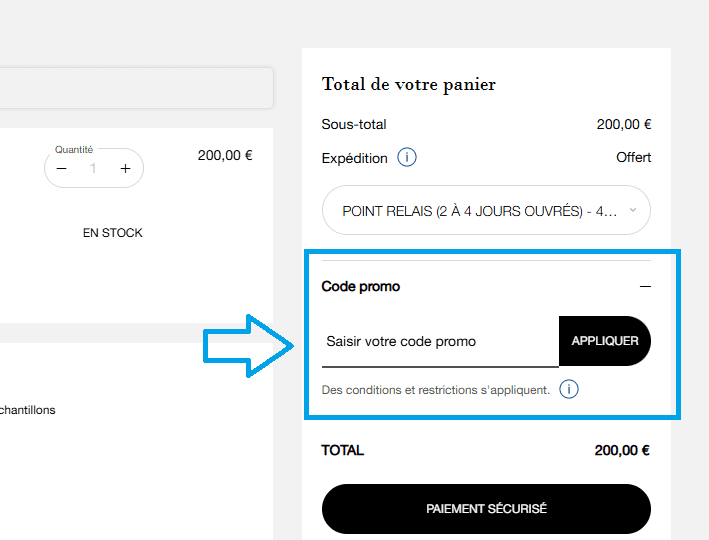Click the Code promo section header
This screenshot has height=540, width=709.
361,286
